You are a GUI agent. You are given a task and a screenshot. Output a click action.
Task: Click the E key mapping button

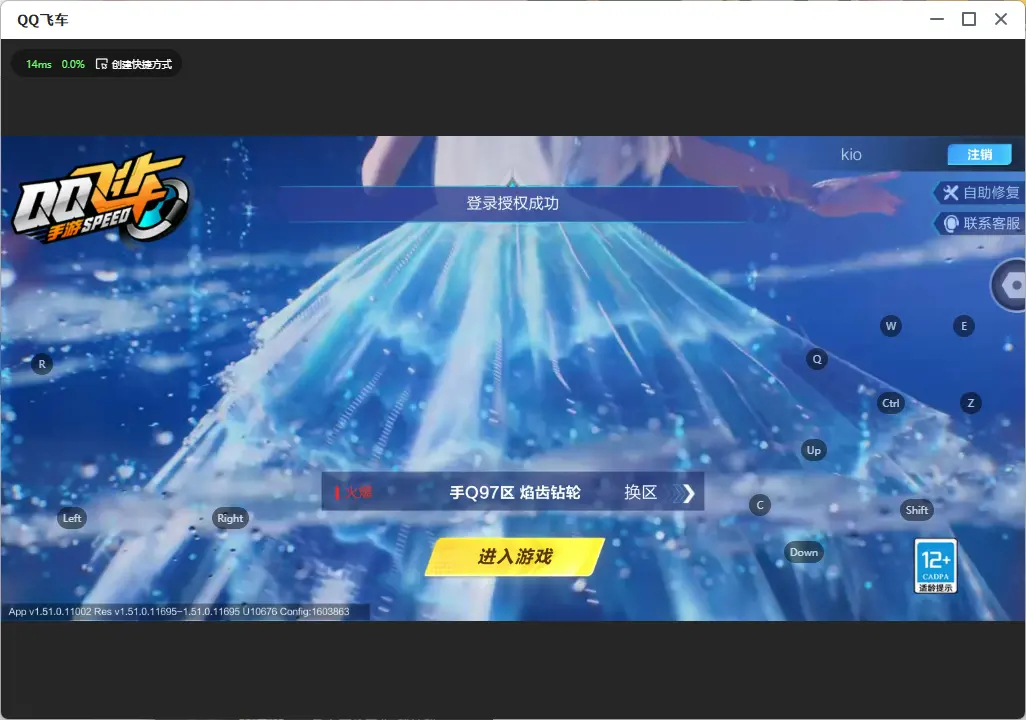[x=963, y=326]
